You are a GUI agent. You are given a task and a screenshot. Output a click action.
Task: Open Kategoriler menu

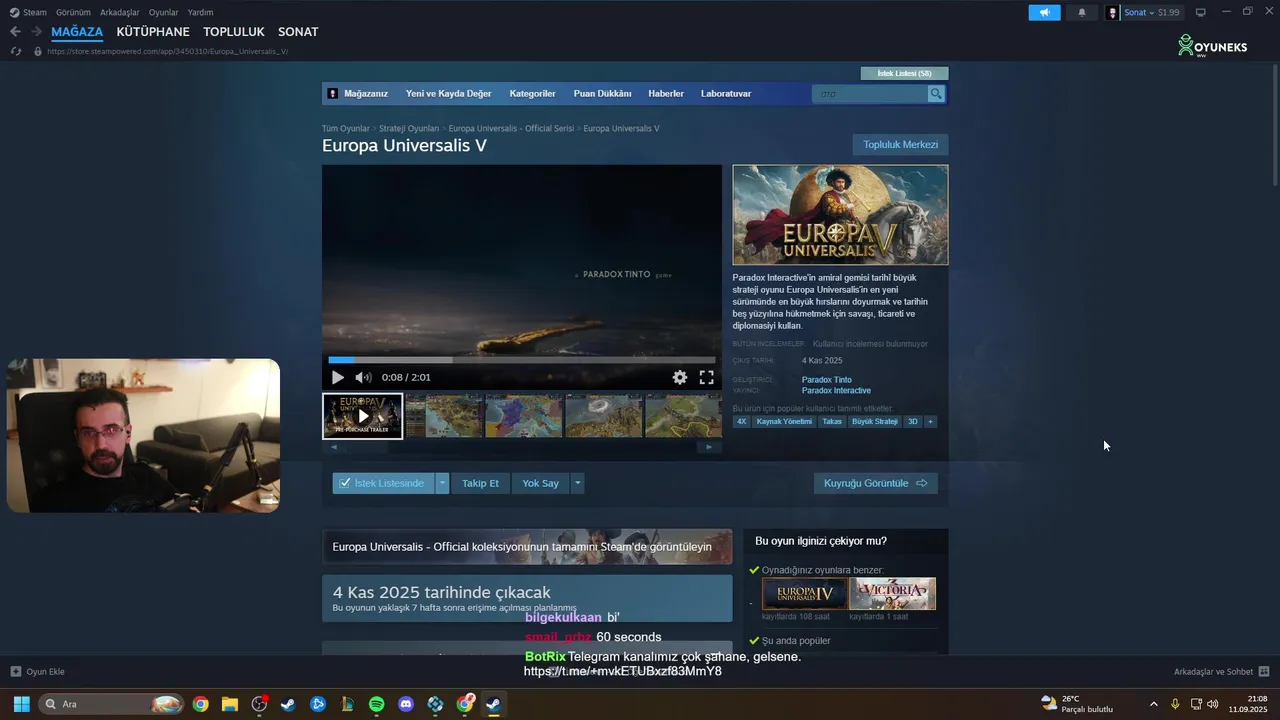click(532, 94)
